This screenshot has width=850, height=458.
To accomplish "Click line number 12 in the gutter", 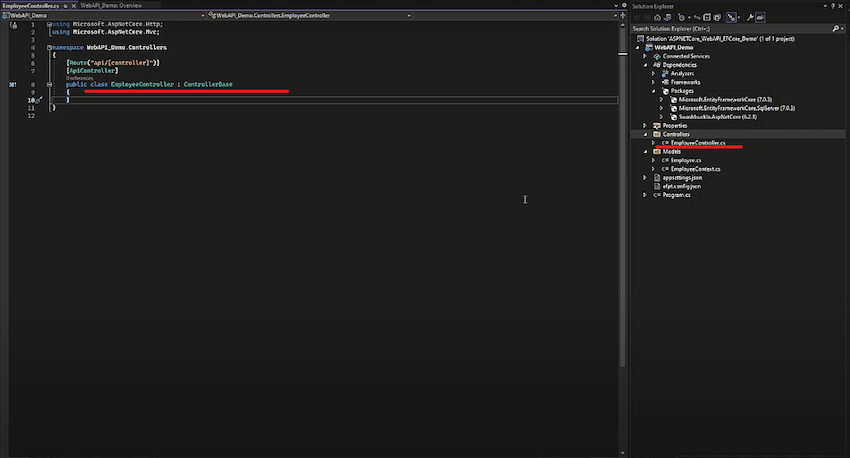I will pyautogui.click(x=31, y=115).
